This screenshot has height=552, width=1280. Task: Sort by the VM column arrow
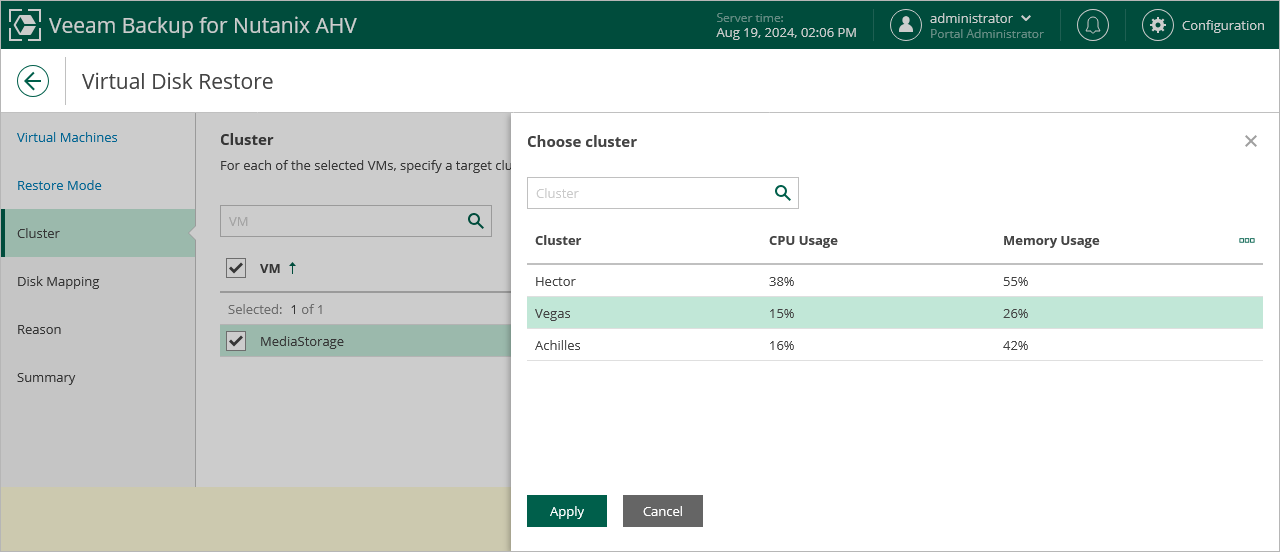(292, 268)
